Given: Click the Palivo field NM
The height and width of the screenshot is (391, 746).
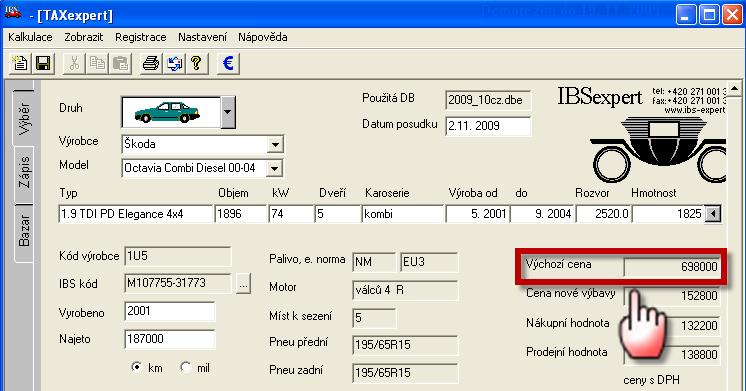Looking at the screenshot, I should 374,262.
